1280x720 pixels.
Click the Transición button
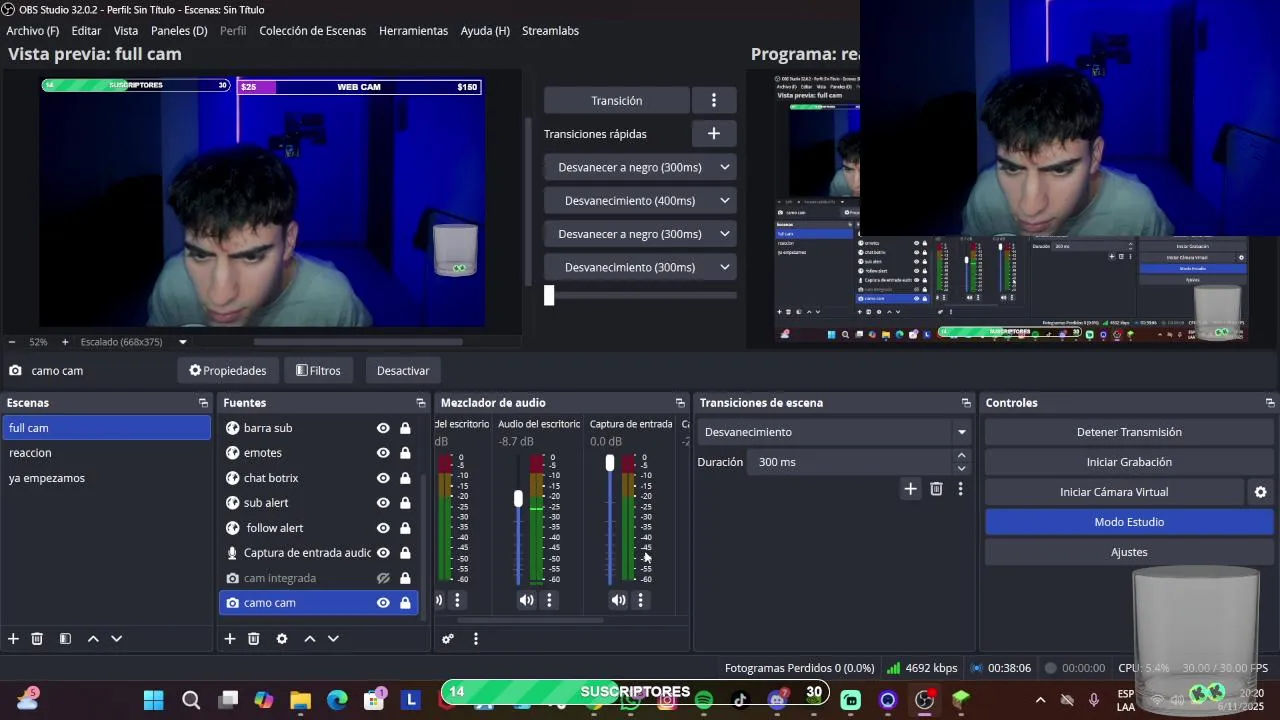point(617,100)
